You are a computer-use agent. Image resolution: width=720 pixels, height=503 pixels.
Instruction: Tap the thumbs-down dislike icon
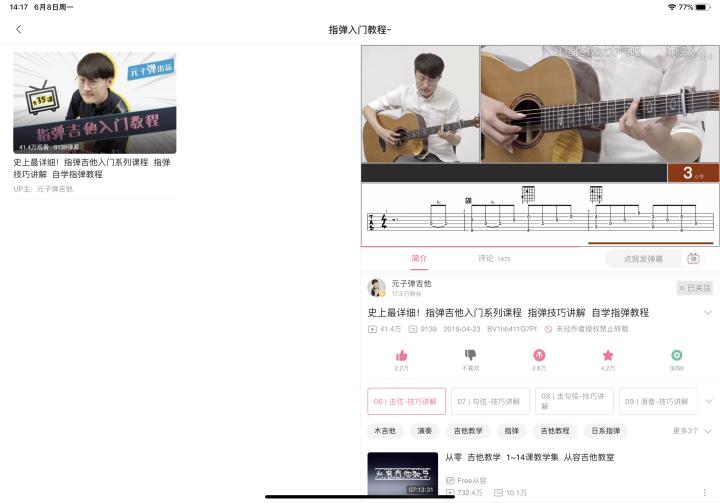[470, 355]
